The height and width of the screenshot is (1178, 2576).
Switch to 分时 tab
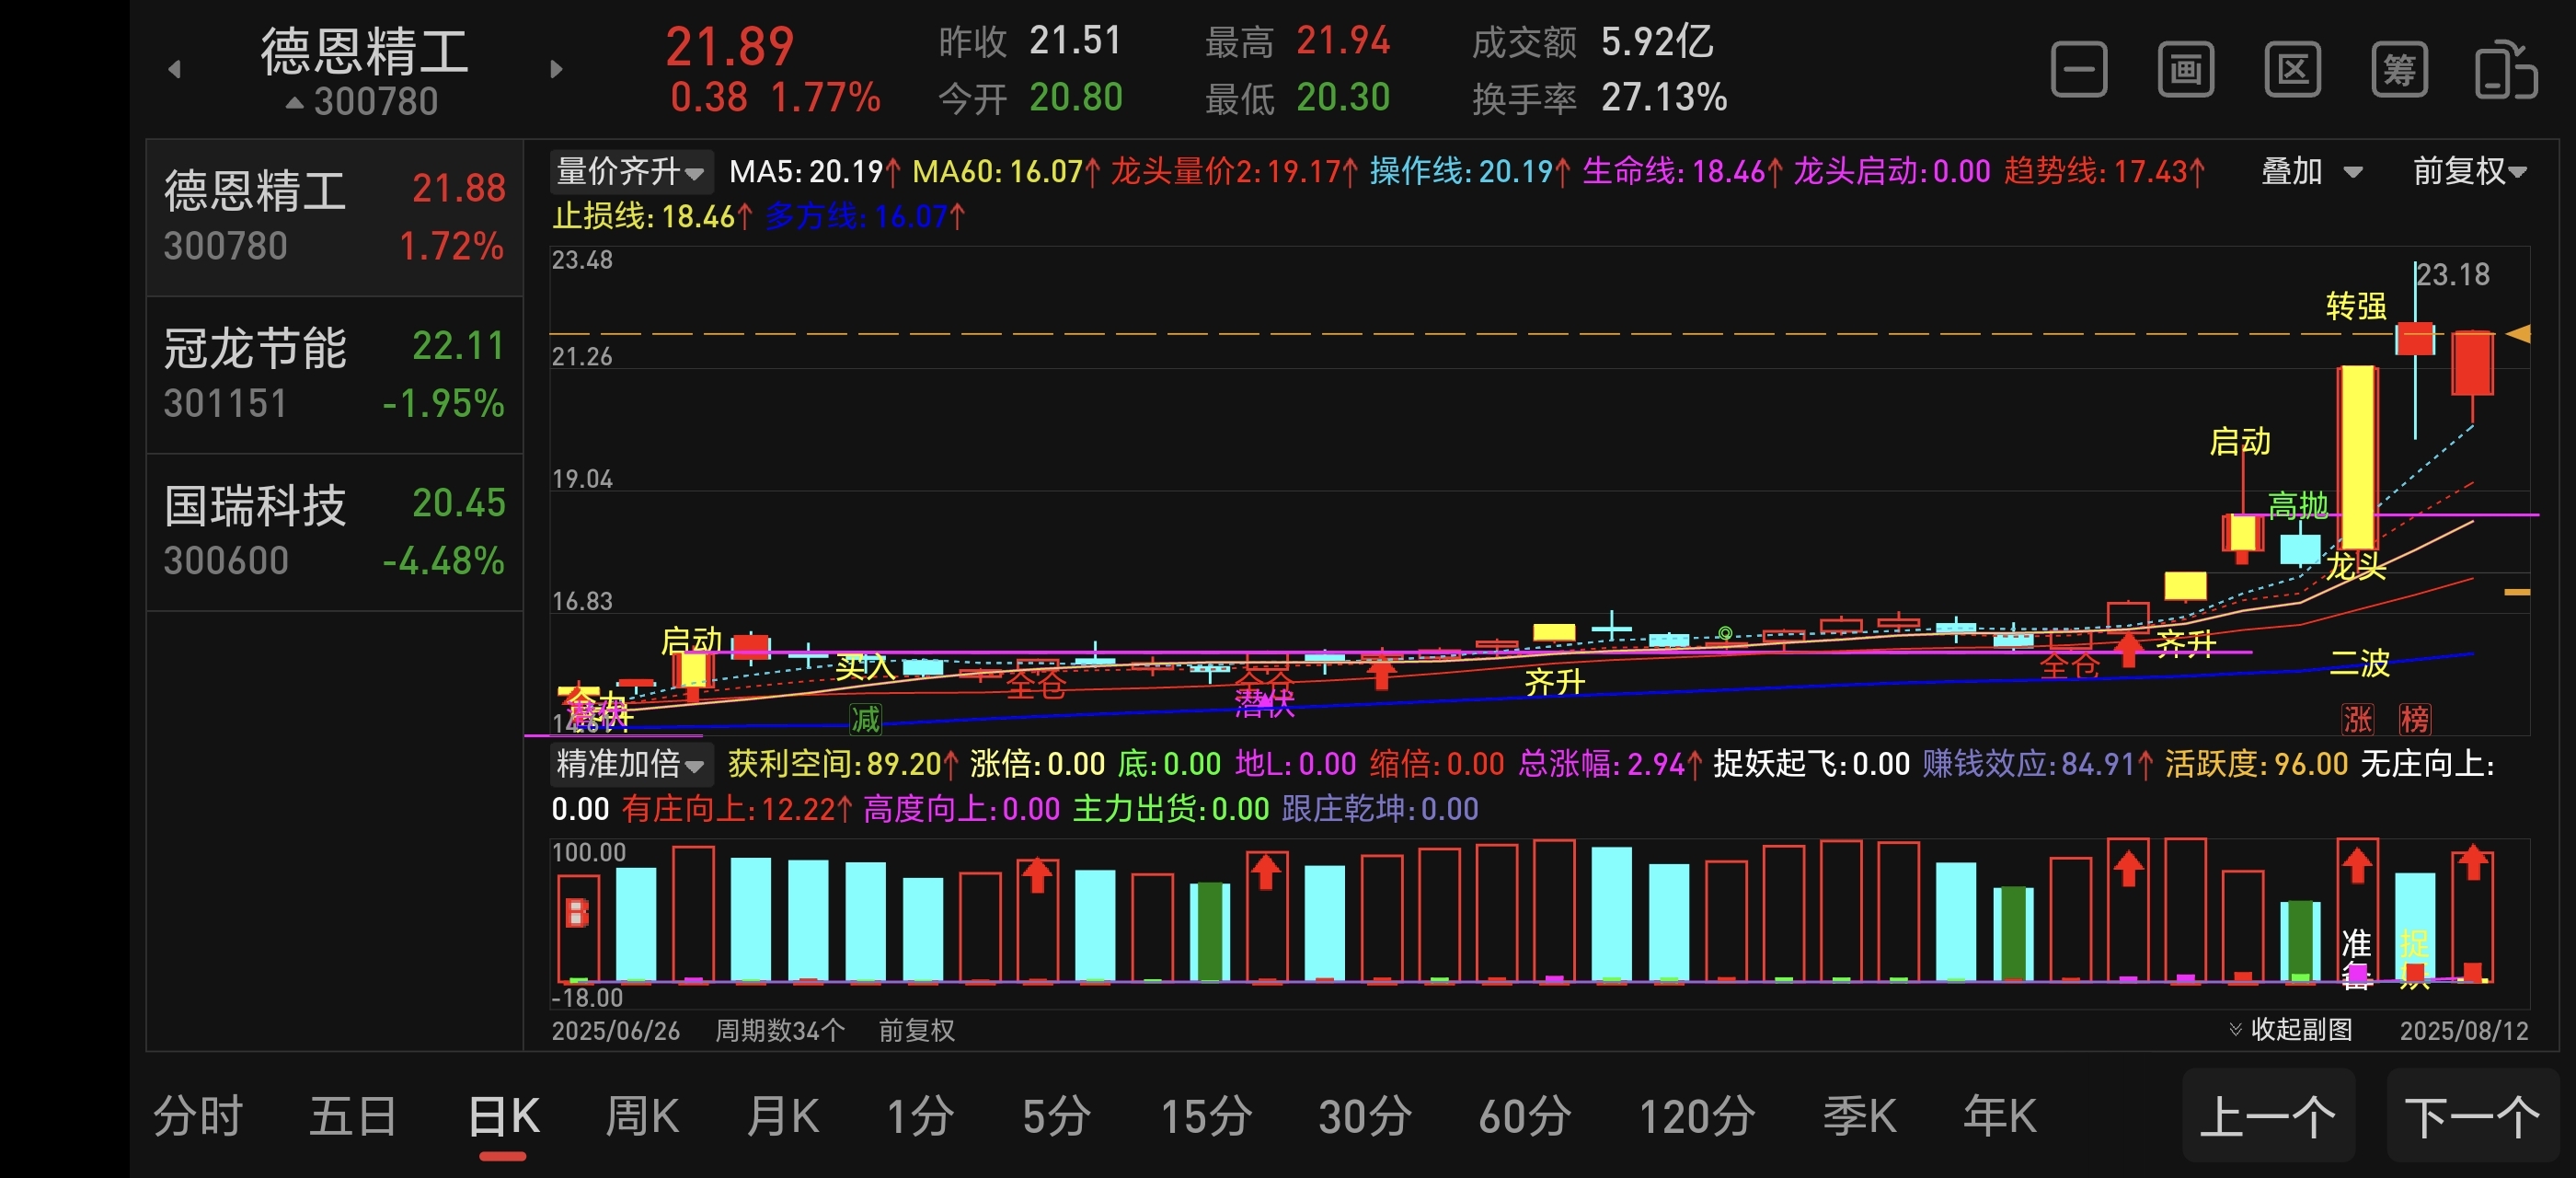tap(198, 1115)
